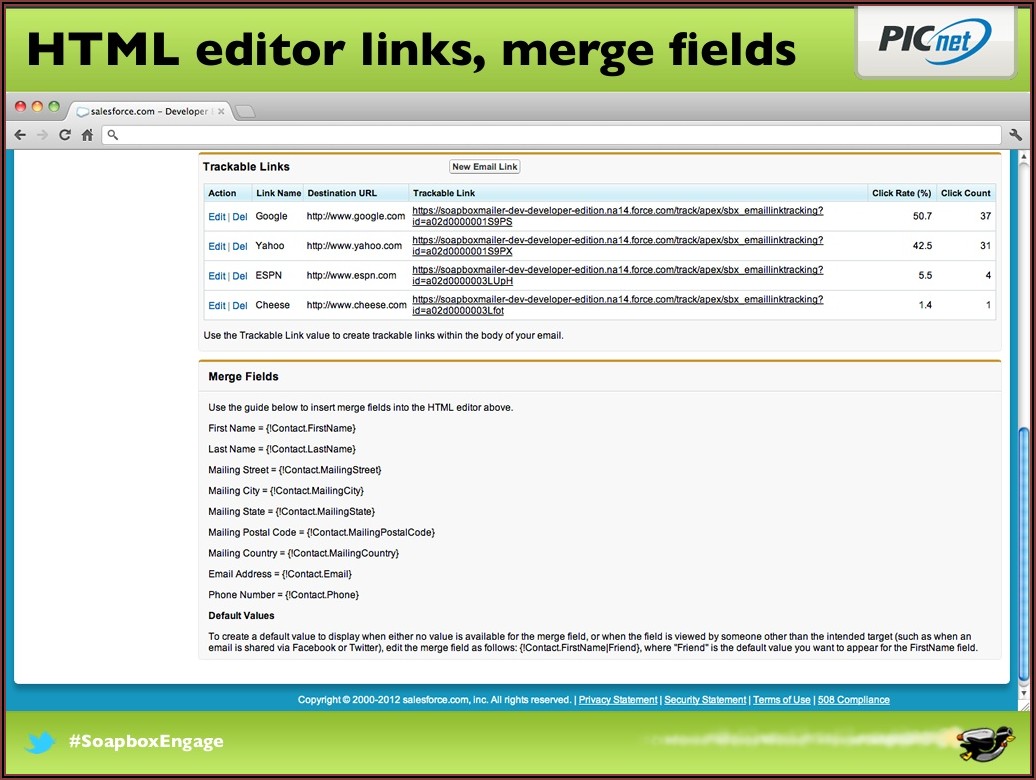The height and width of the screenshot is (780, 1036).
Task: Edit the Yahoo trackable link
Action: pos(217,246)
